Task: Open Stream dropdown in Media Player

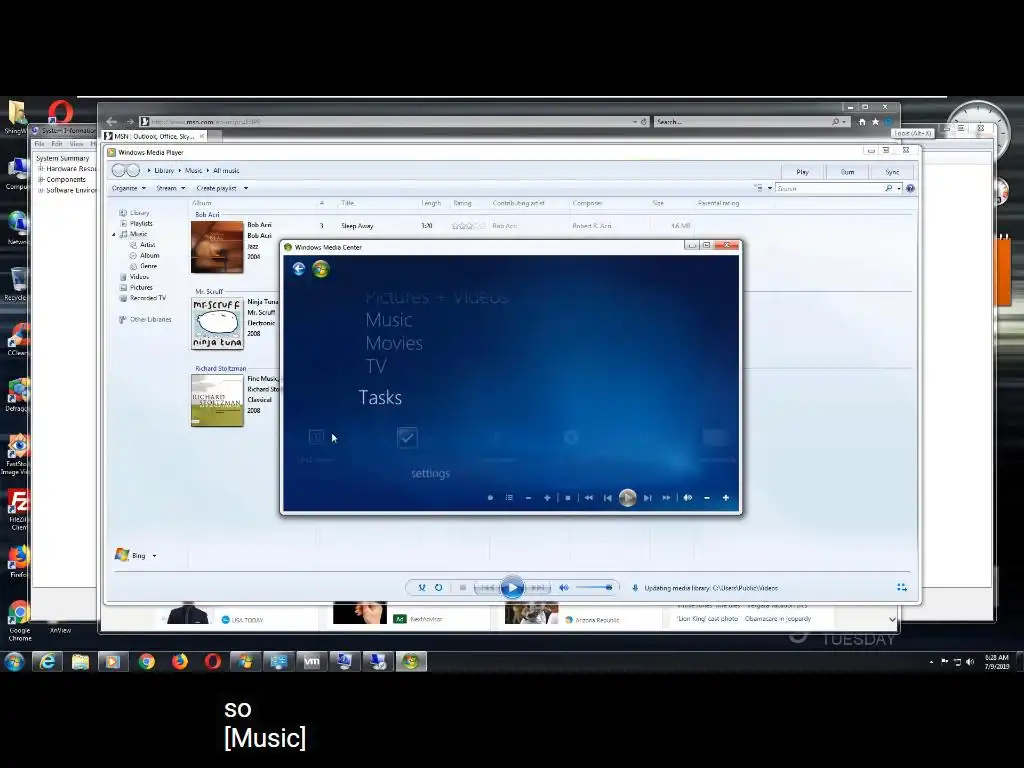Action: 170,188
